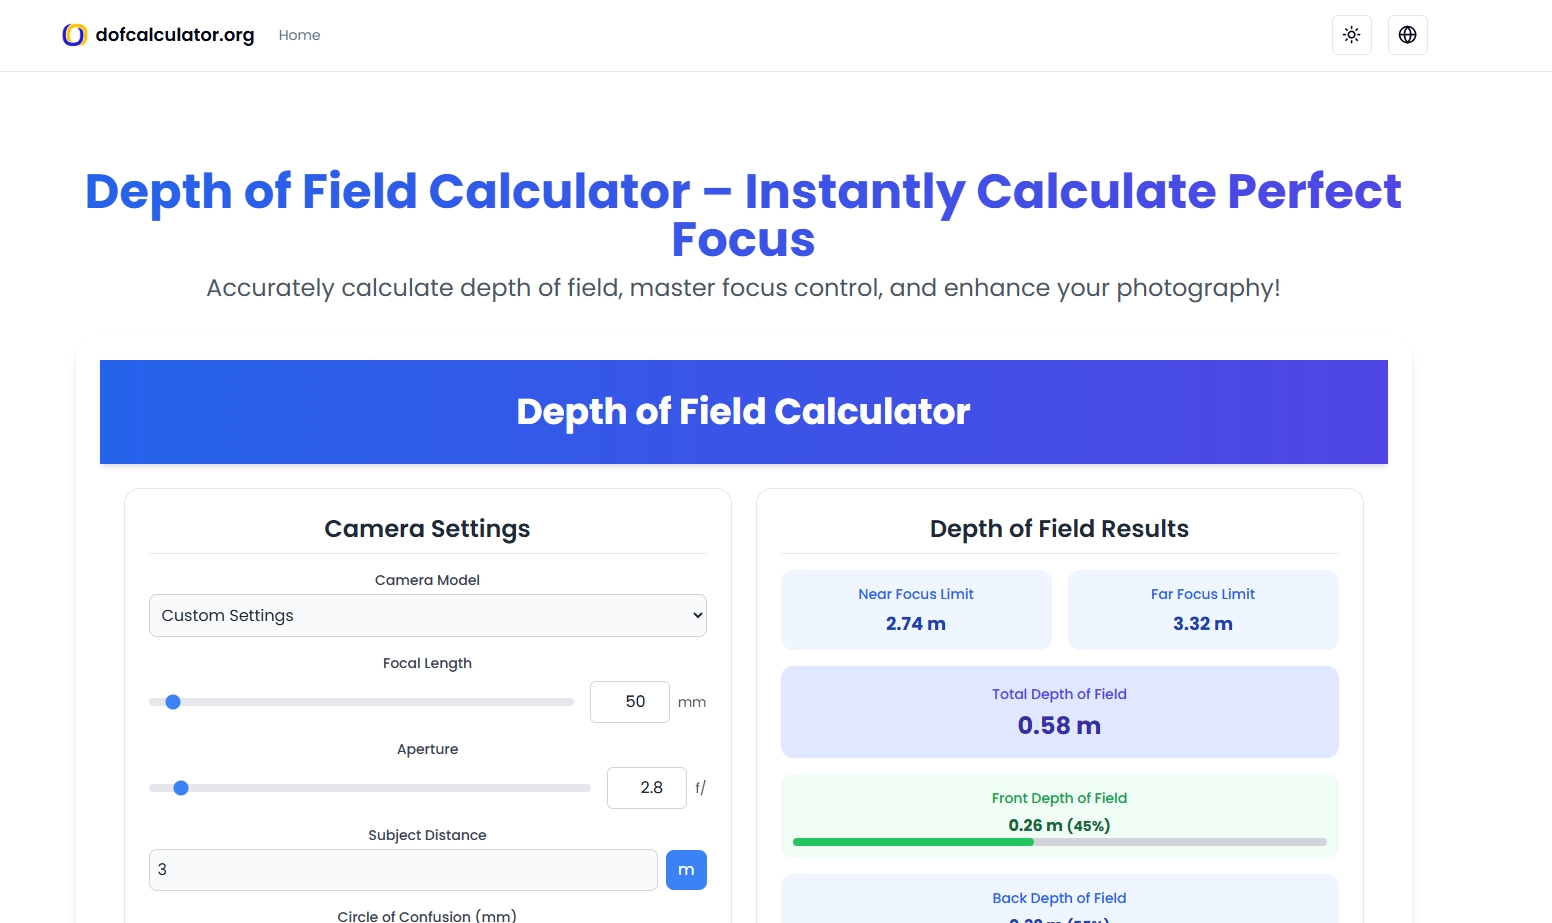The image size is (1552, 923).
Task: Toggle the light/dark theme sun icon
Action: tap(1351, 35)
